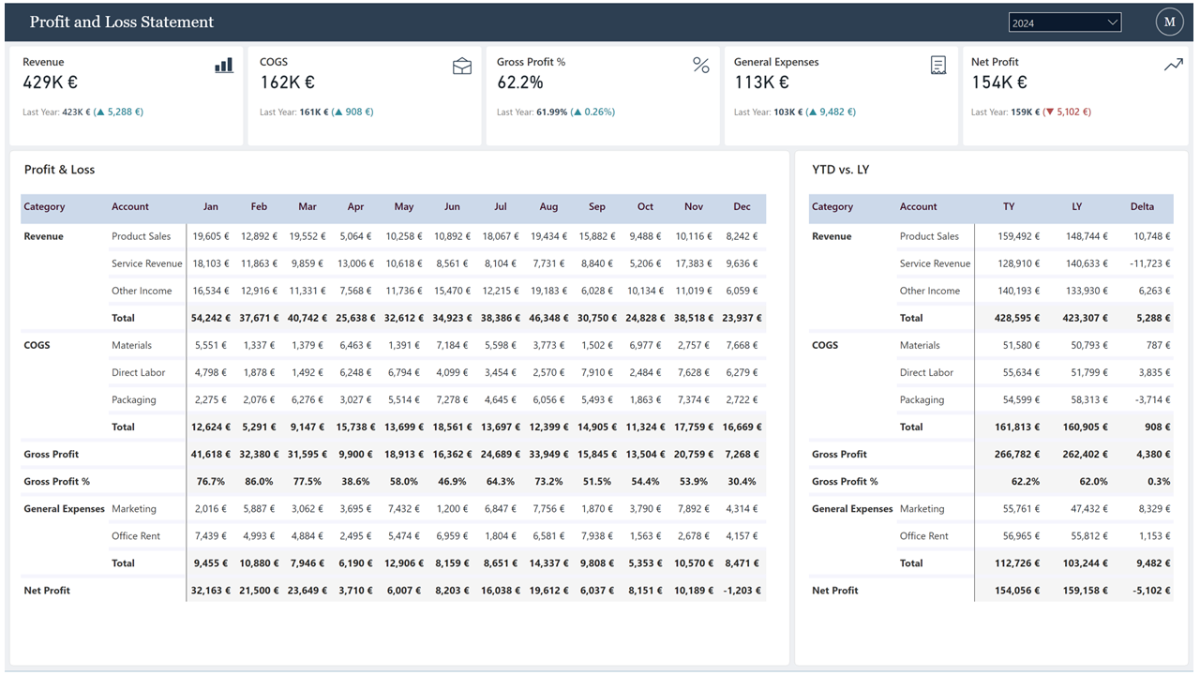Click the bar chart icon on Revenue card
Image resolution: width=1200 pixels, height=675 pixels.
[223, 64]
